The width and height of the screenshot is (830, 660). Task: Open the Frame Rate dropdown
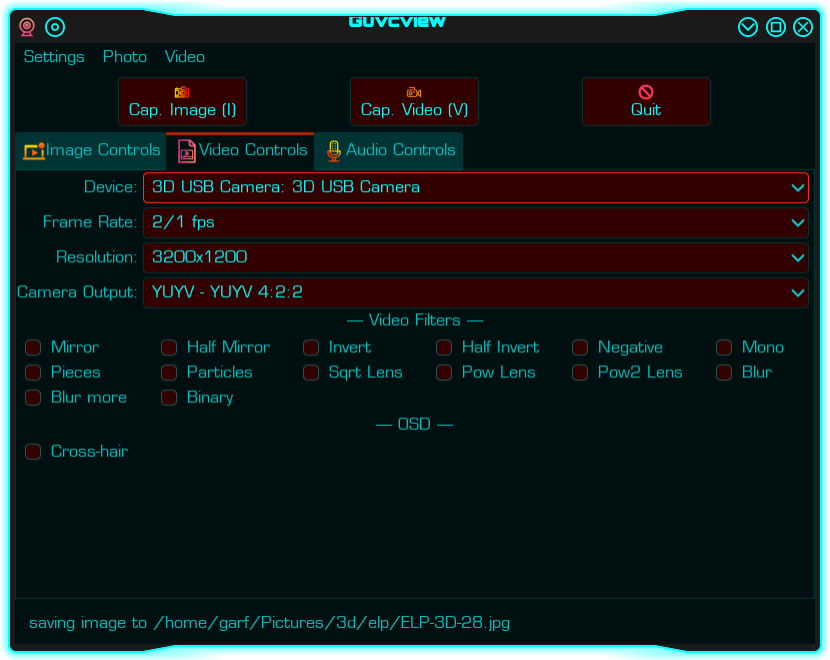coord(476,222)
